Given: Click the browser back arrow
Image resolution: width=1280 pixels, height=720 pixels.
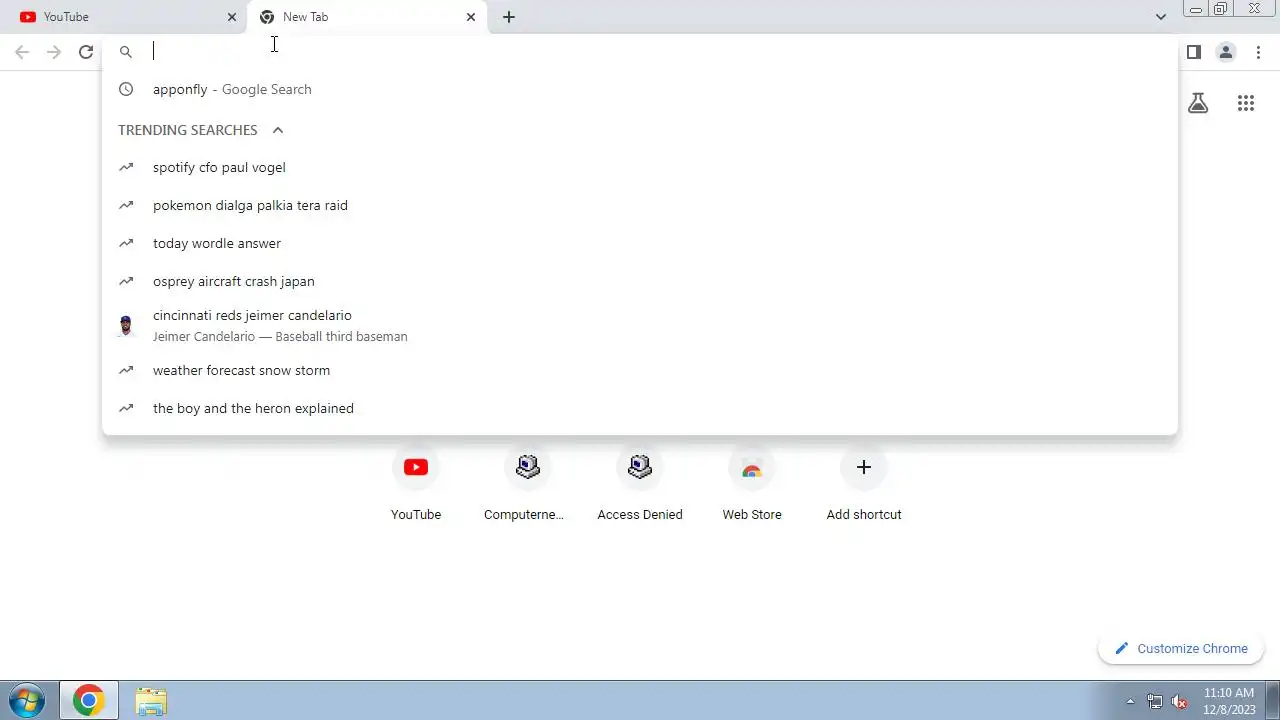Looking at the screenshot, I should [x=22, y=52].
